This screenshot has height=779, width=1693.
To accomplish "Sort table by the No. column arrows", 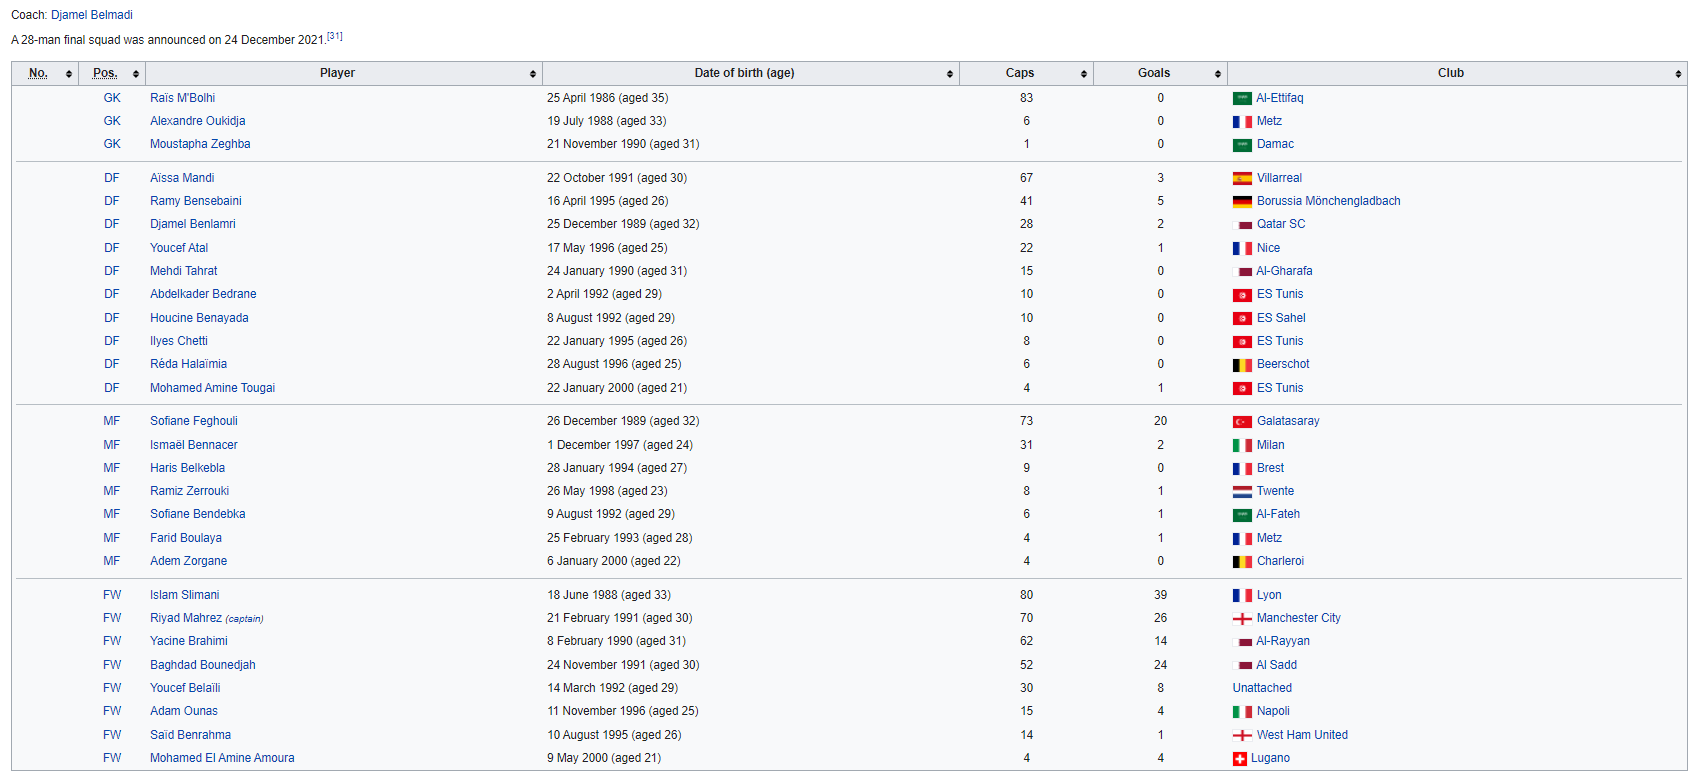I will tap(69, 74).
